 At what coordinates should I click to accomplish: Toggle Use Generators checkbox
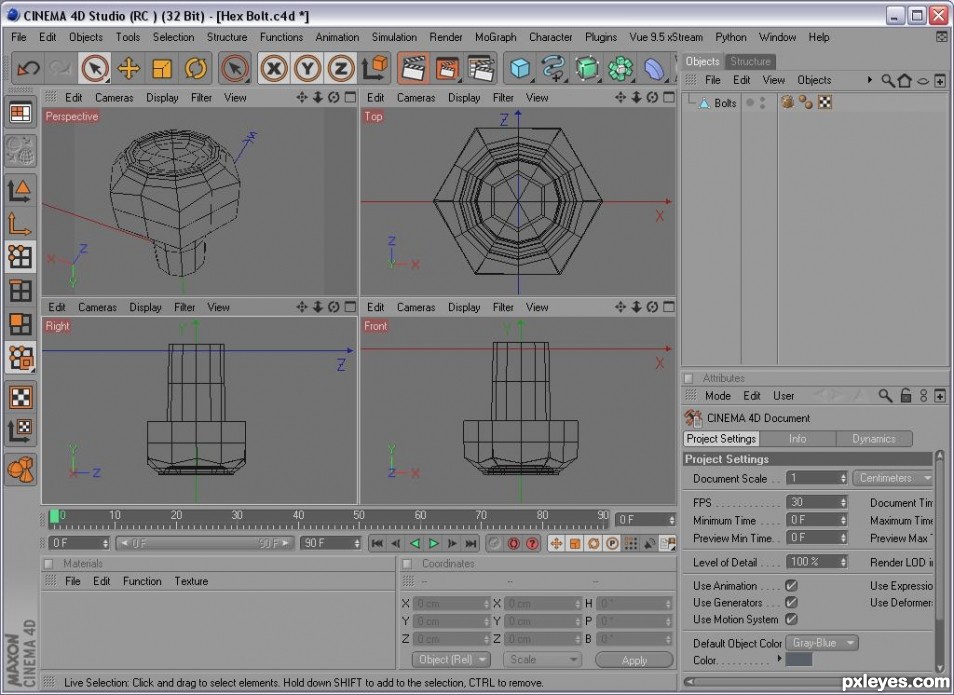coord(791,602)
